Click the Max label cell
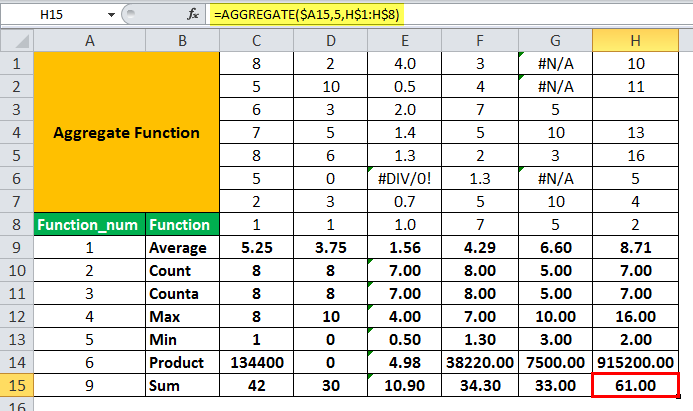 point(183,316)
